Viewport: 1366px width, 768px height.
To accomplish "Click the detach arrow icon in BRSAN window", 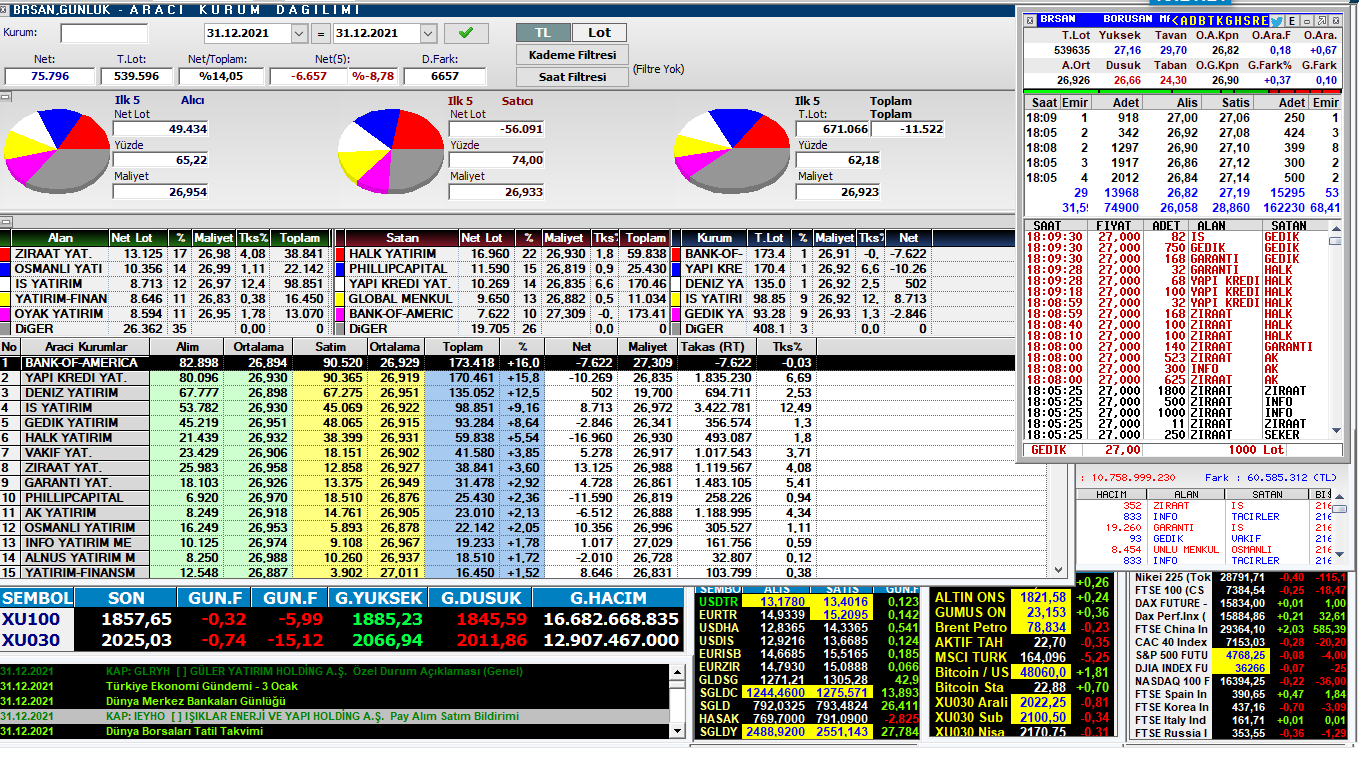I will [1321, 20].
